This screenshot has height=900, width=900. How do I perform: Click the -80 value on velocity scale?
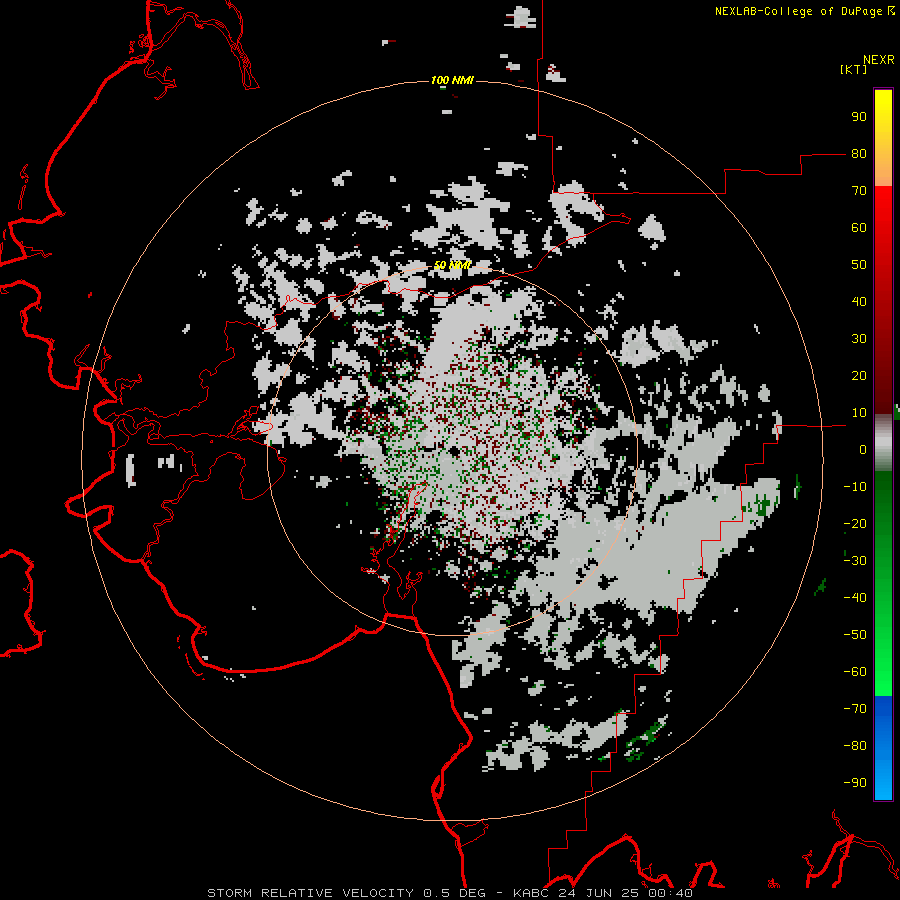click(855, 746)
